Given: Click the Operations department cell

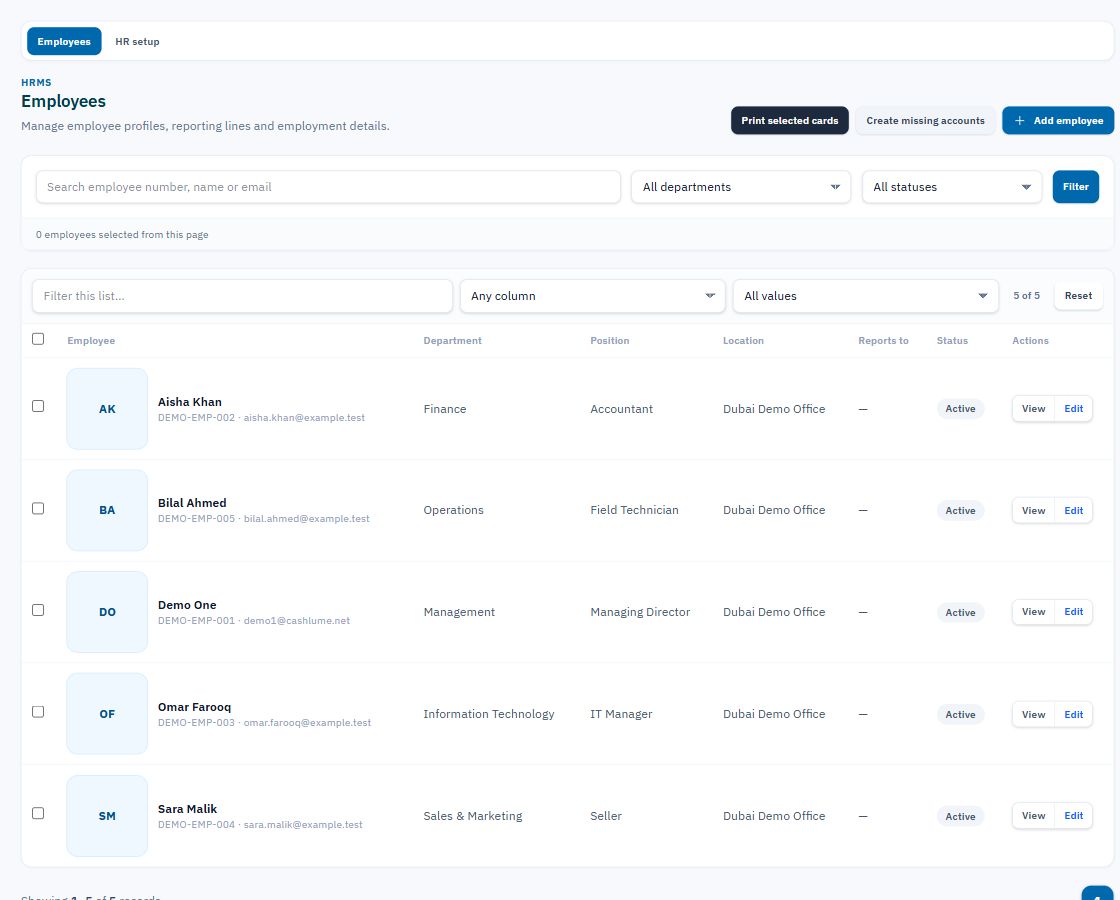Looking at the screenshot, I should point(454,510).
